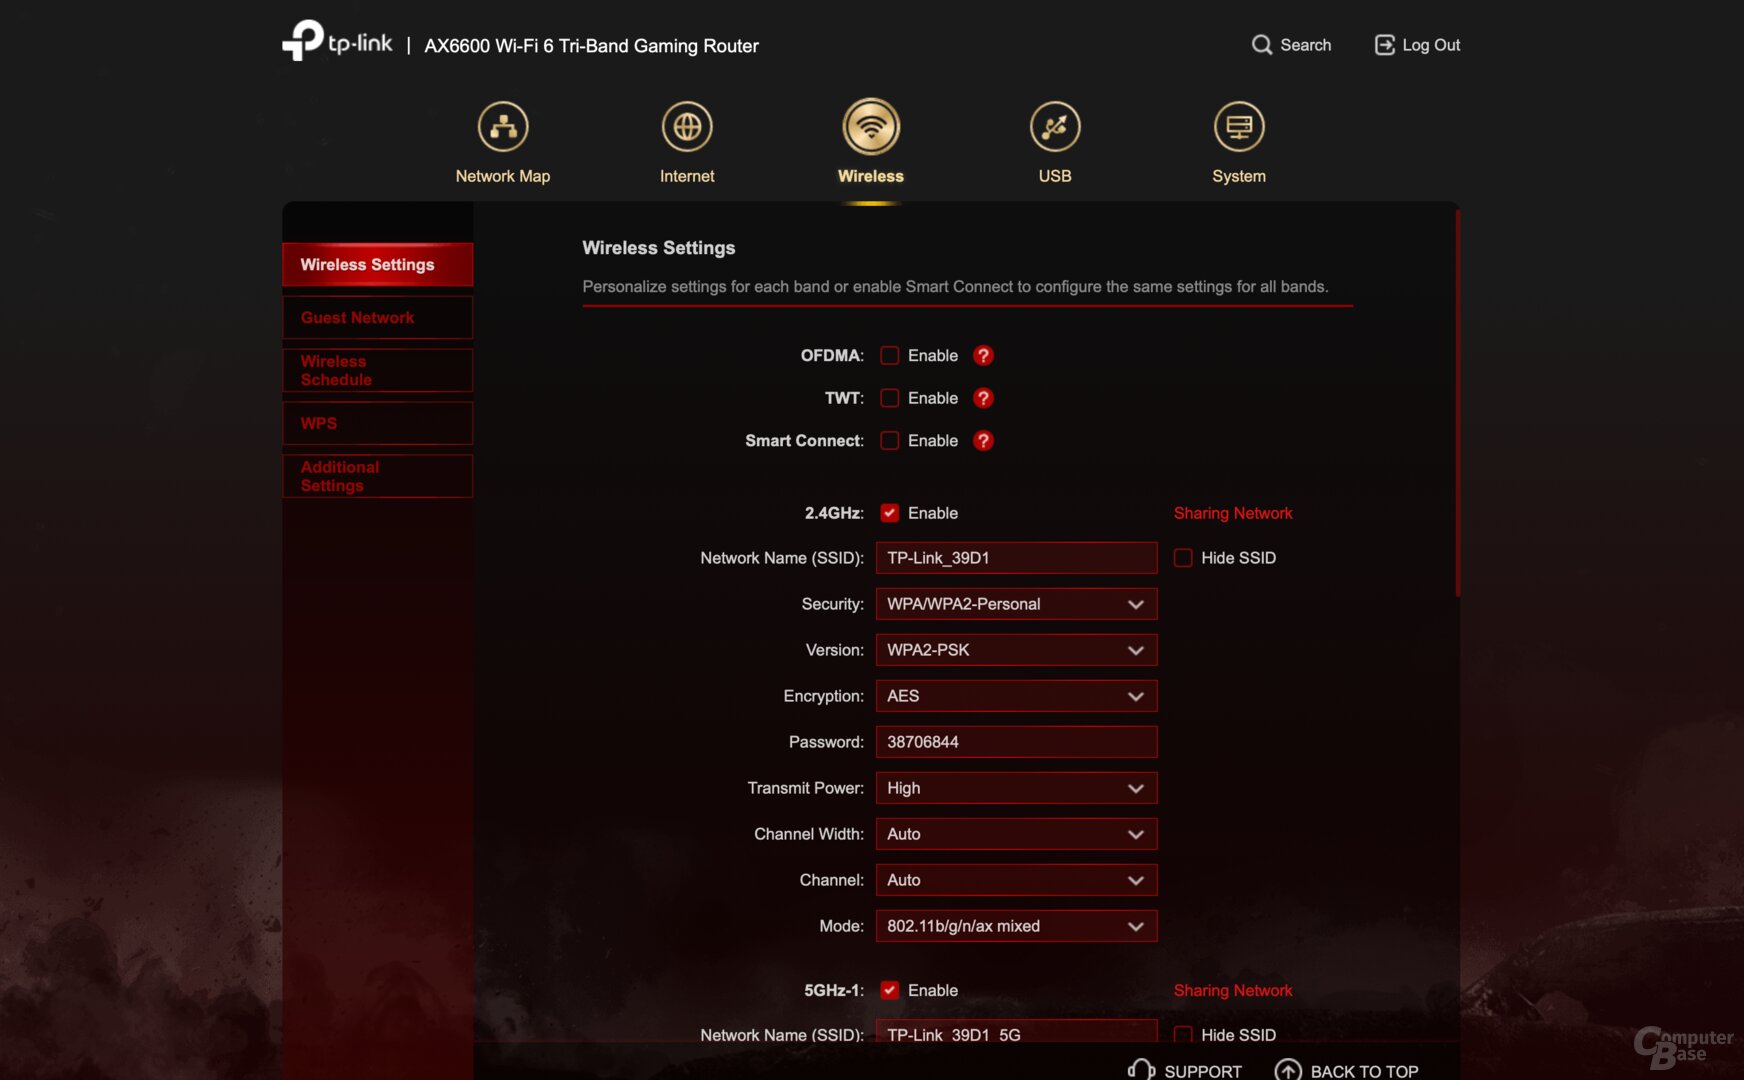Click the Support headset icon
This screenshot has height=1080, width=1744.
click(x=1141, y=1069)
